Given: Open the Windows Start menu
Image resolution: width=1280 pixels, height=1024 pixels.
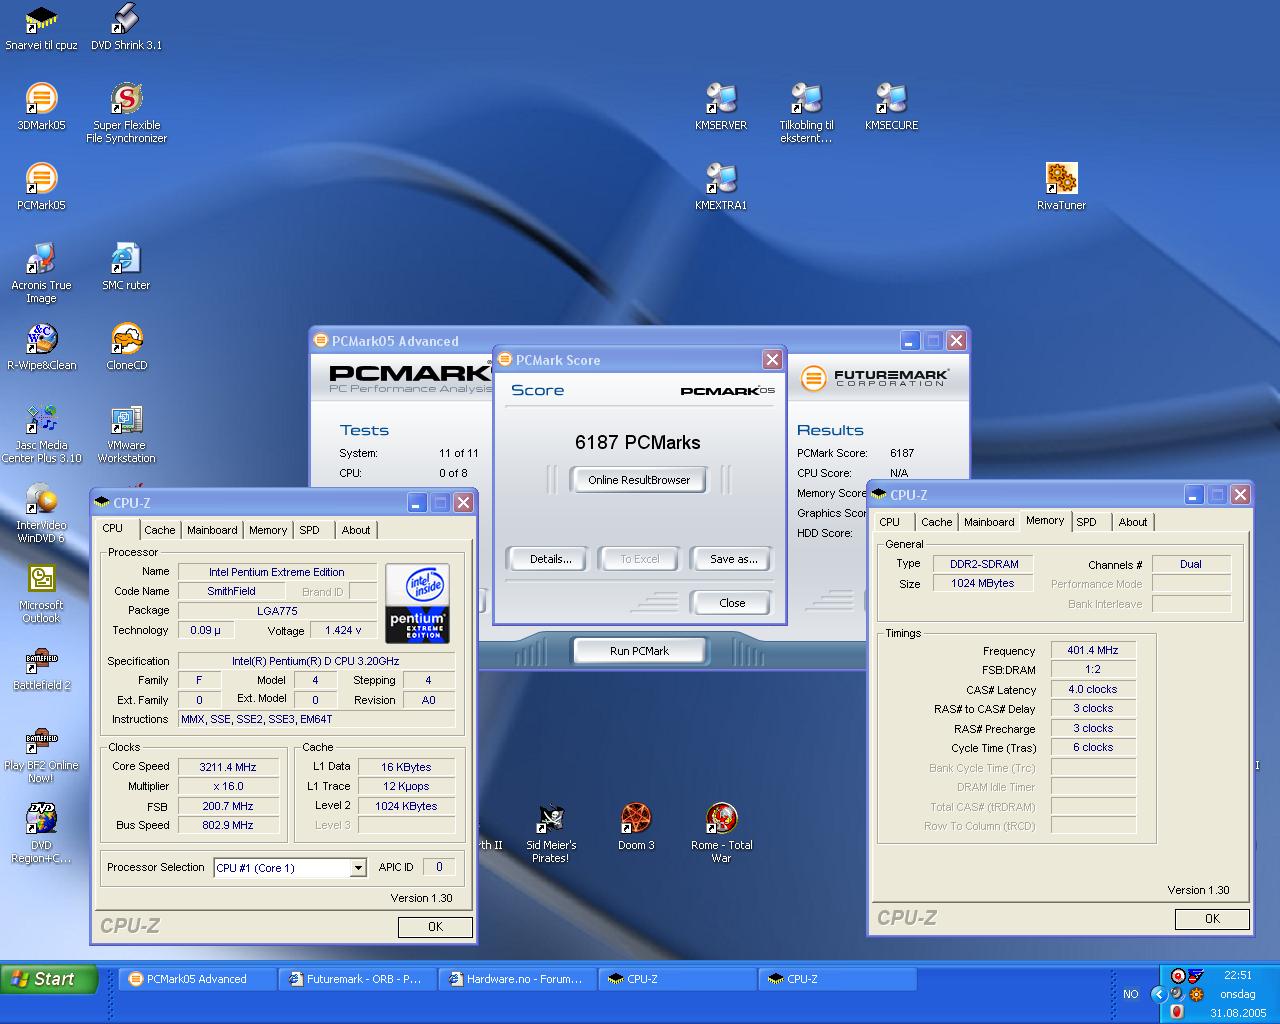Looking at the screenshot, I should click(49, 979).
